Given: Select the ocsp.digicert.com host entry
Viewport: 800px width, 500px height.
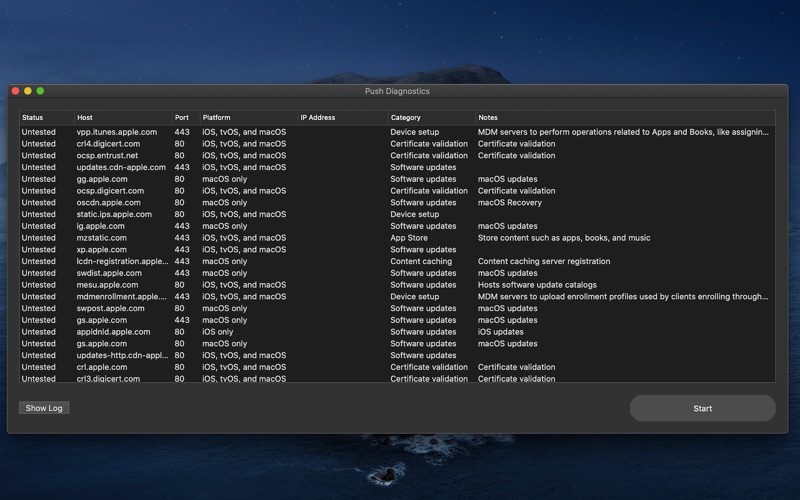Looking at the screenshot, I should (110, 191).
